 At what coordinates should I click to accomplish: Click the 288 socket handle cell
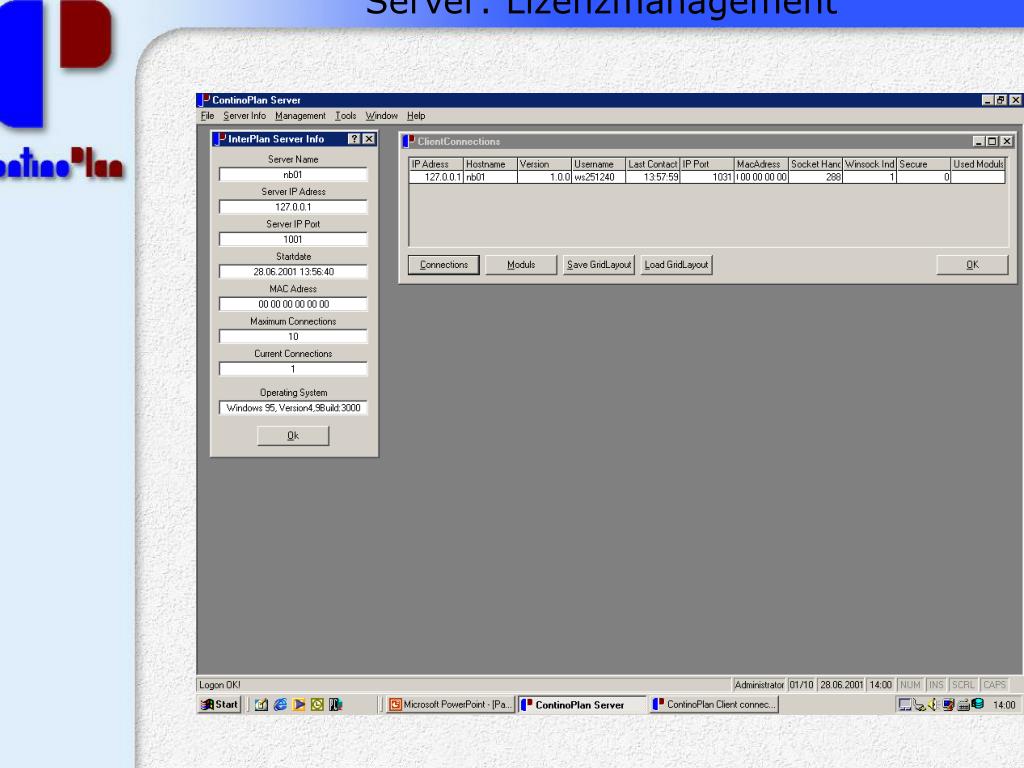815,177
